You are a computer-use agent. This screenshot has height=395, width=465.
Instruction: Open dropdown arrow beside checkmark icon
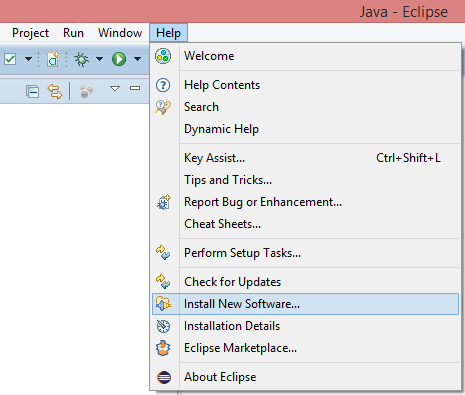tap(28, 59)
